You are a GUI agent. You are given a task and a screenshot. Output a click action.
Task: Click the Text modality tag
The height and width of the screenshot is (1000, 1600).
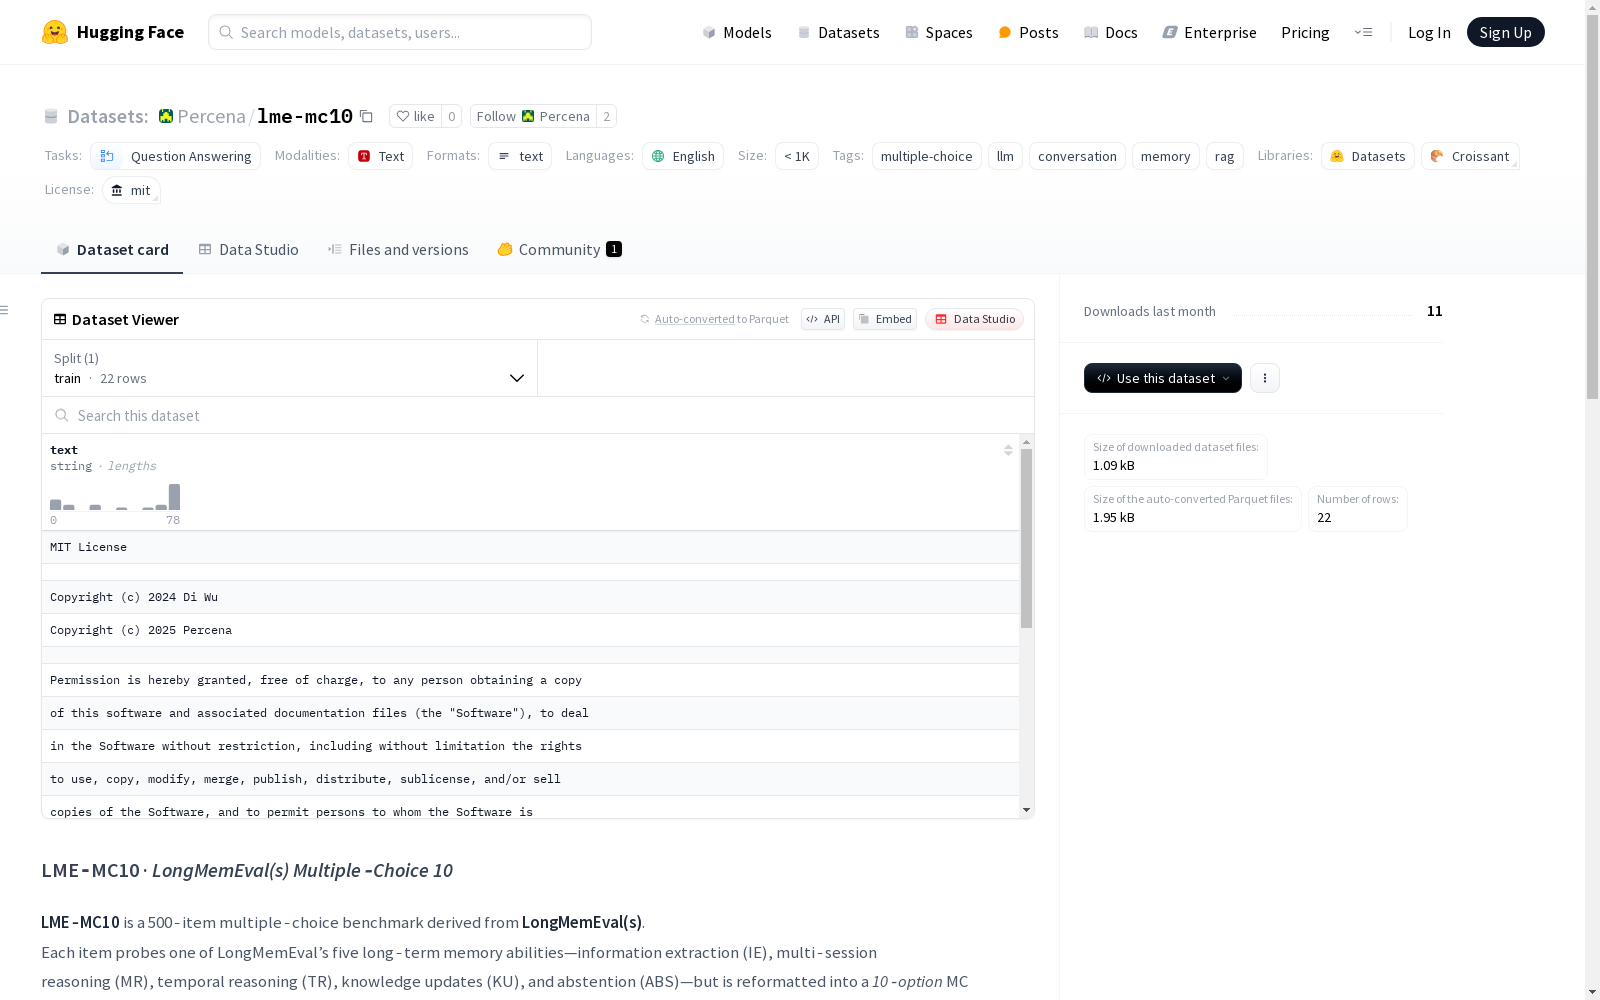(381, 156)
